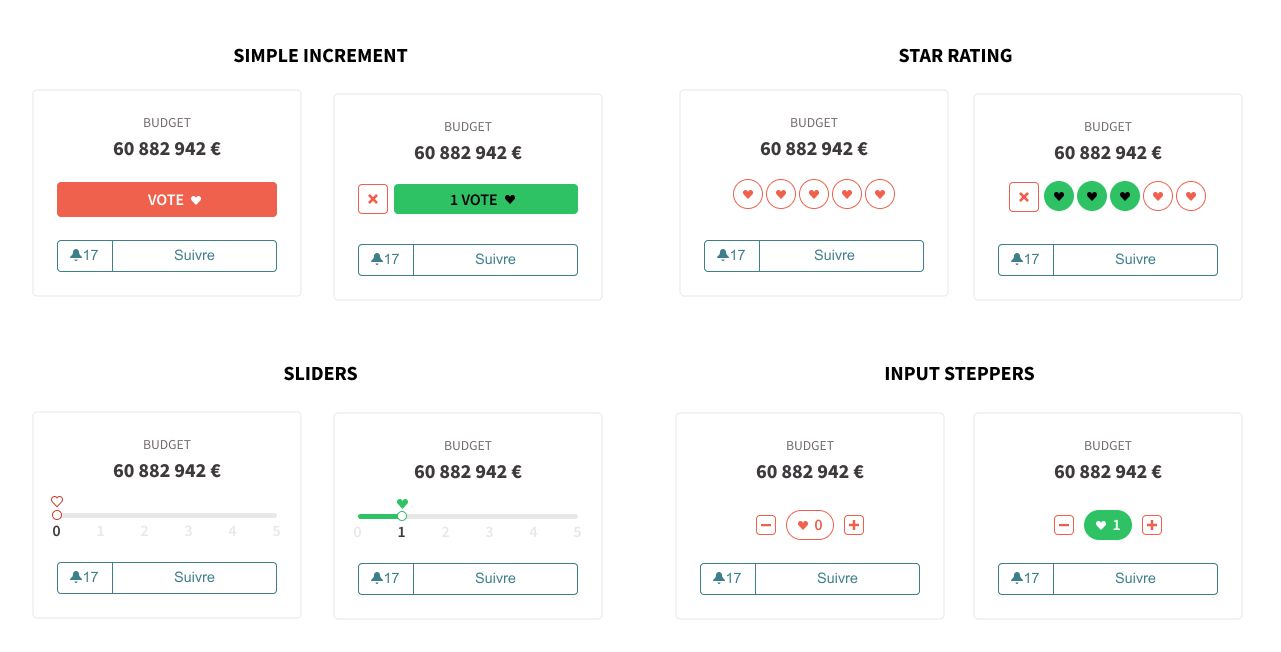1281x652 pixels.
Task: Clear rating with red X beside green hearts
Action: tap(1024, 197)
